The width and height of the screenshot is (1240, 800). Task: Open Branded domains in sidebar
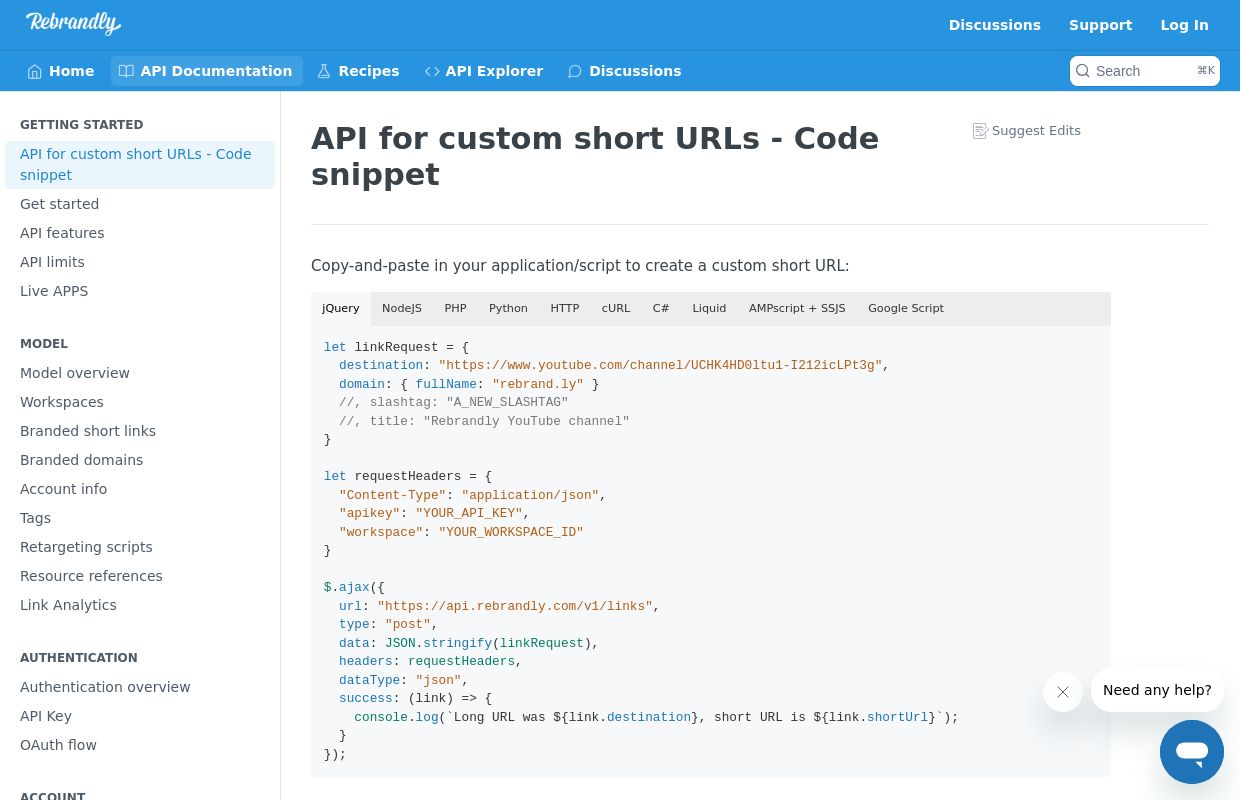tap(140, 460)
